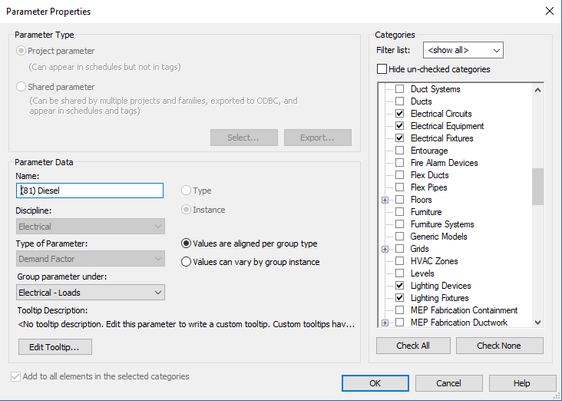The image size is (562, 401).
Task: Check Furniture Systems category
Action: (399, 224)
